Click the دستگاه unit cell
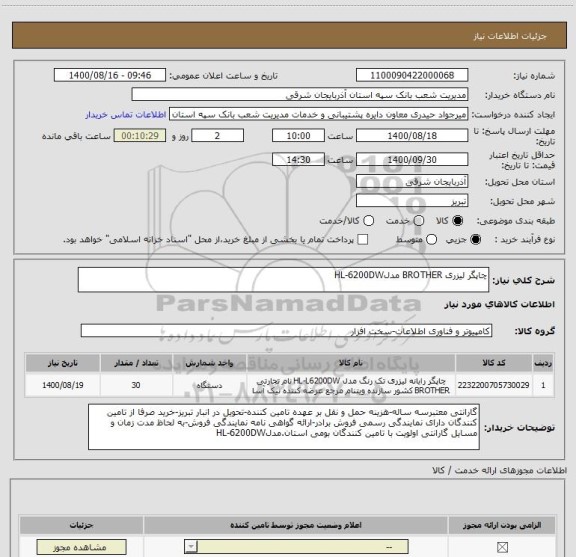The width and height of the screenshot is (576, 557). 209,385
